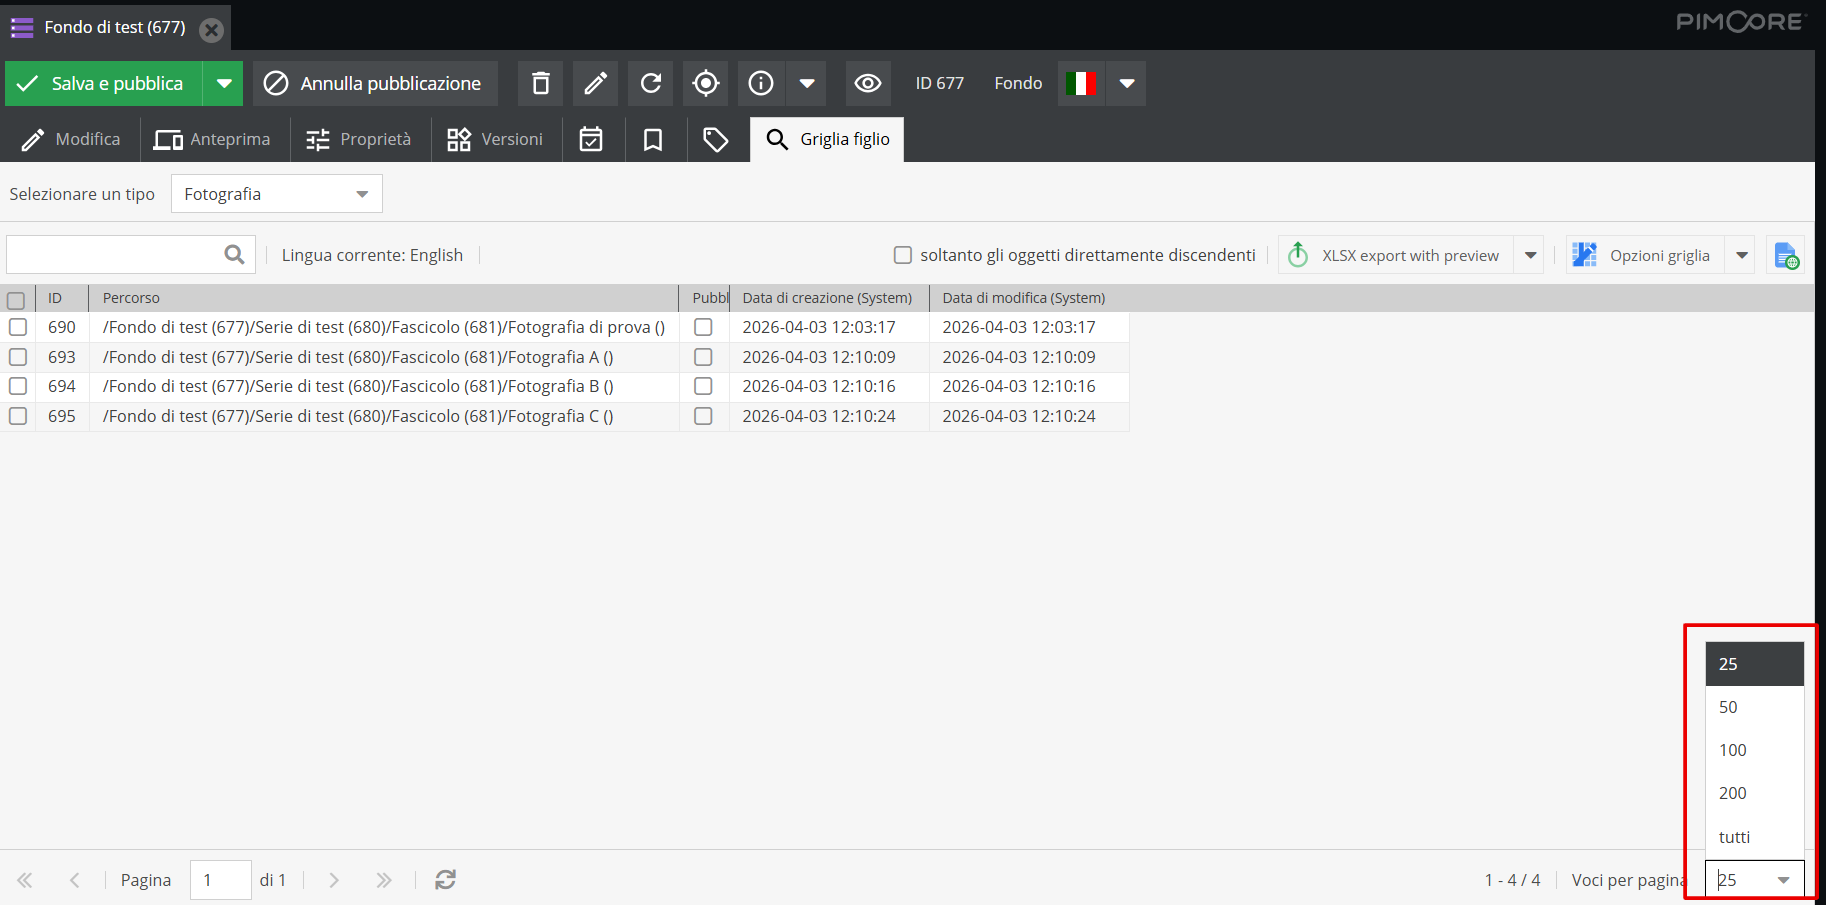Choose 100 from items-per-page list
The image size is (1826, 905).
coord(1733,750)
